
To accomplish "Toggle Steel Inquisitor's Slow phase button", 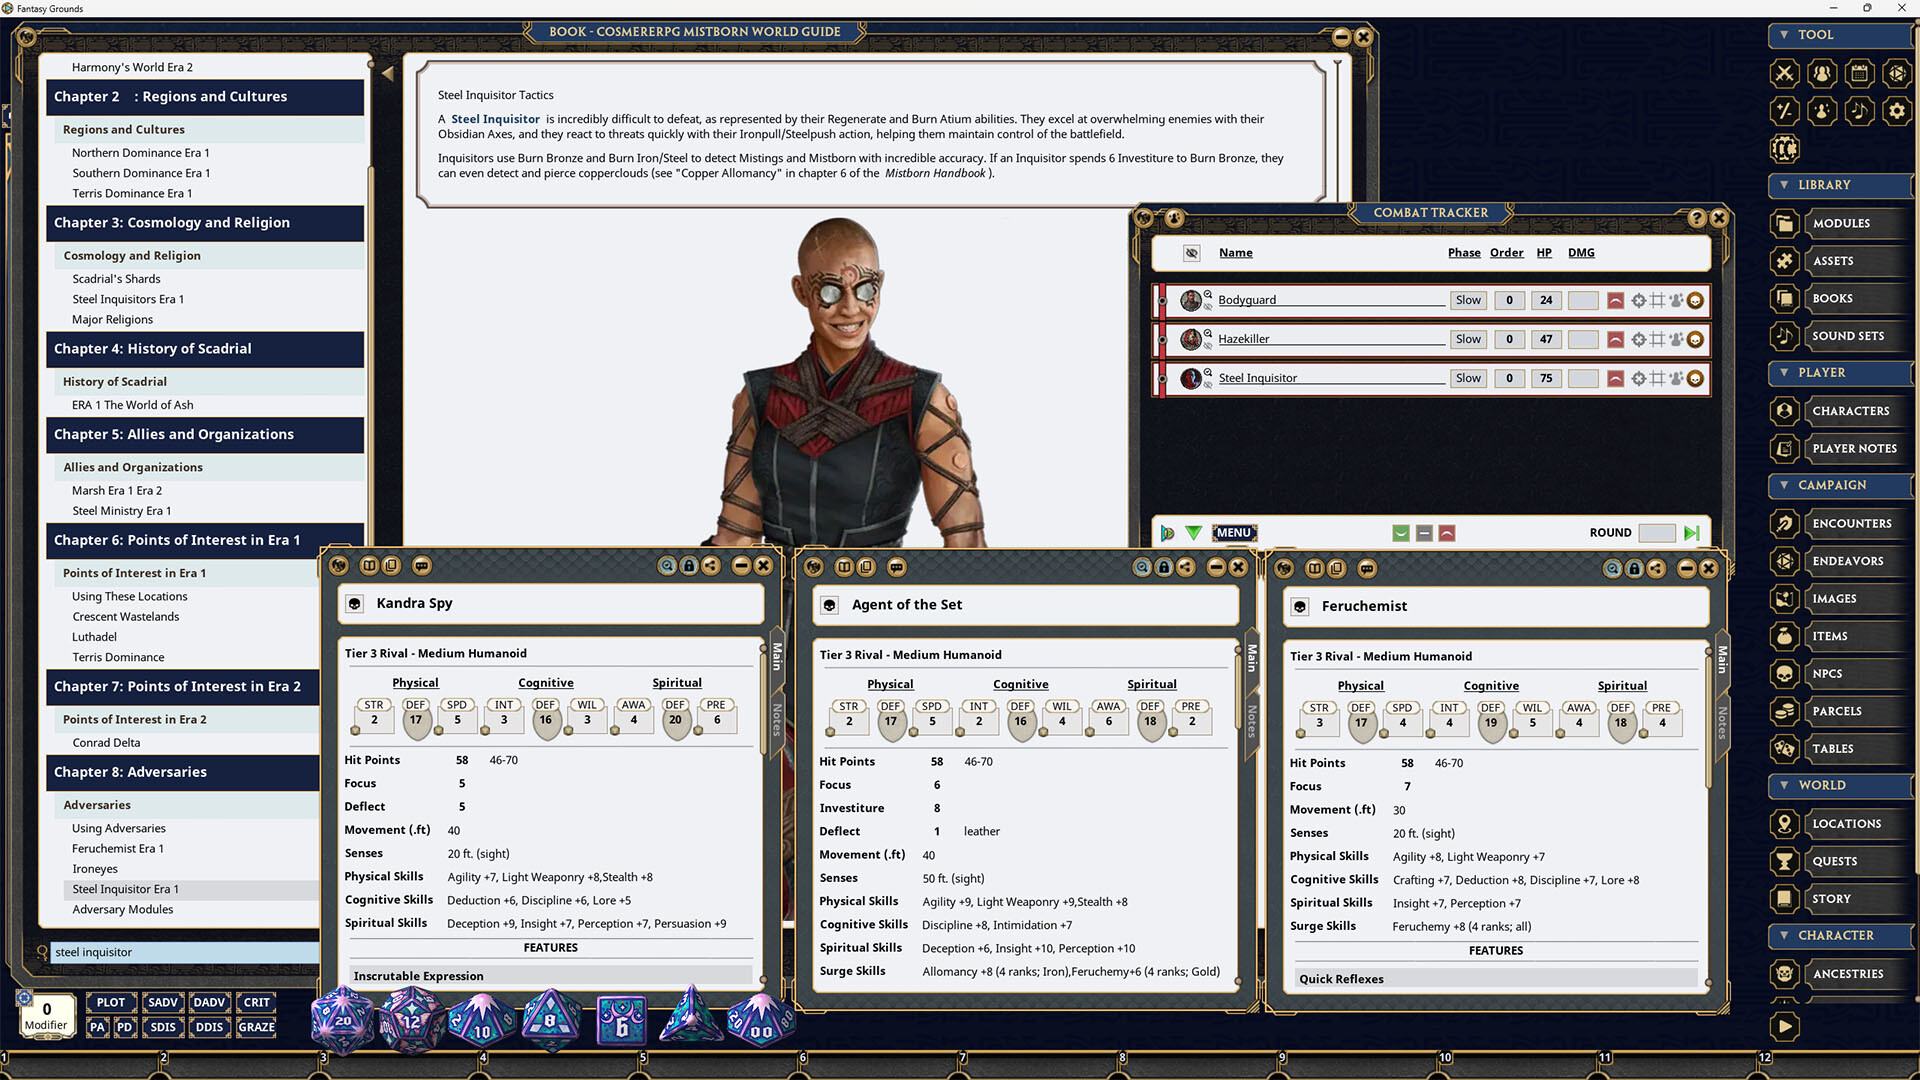I will pos(1468,378).
